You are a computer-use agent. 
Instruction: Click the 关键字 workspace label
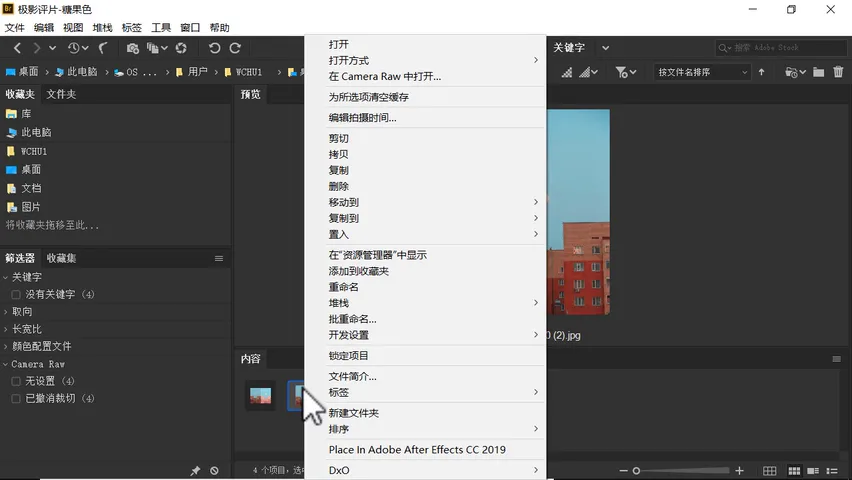point(569,48)
